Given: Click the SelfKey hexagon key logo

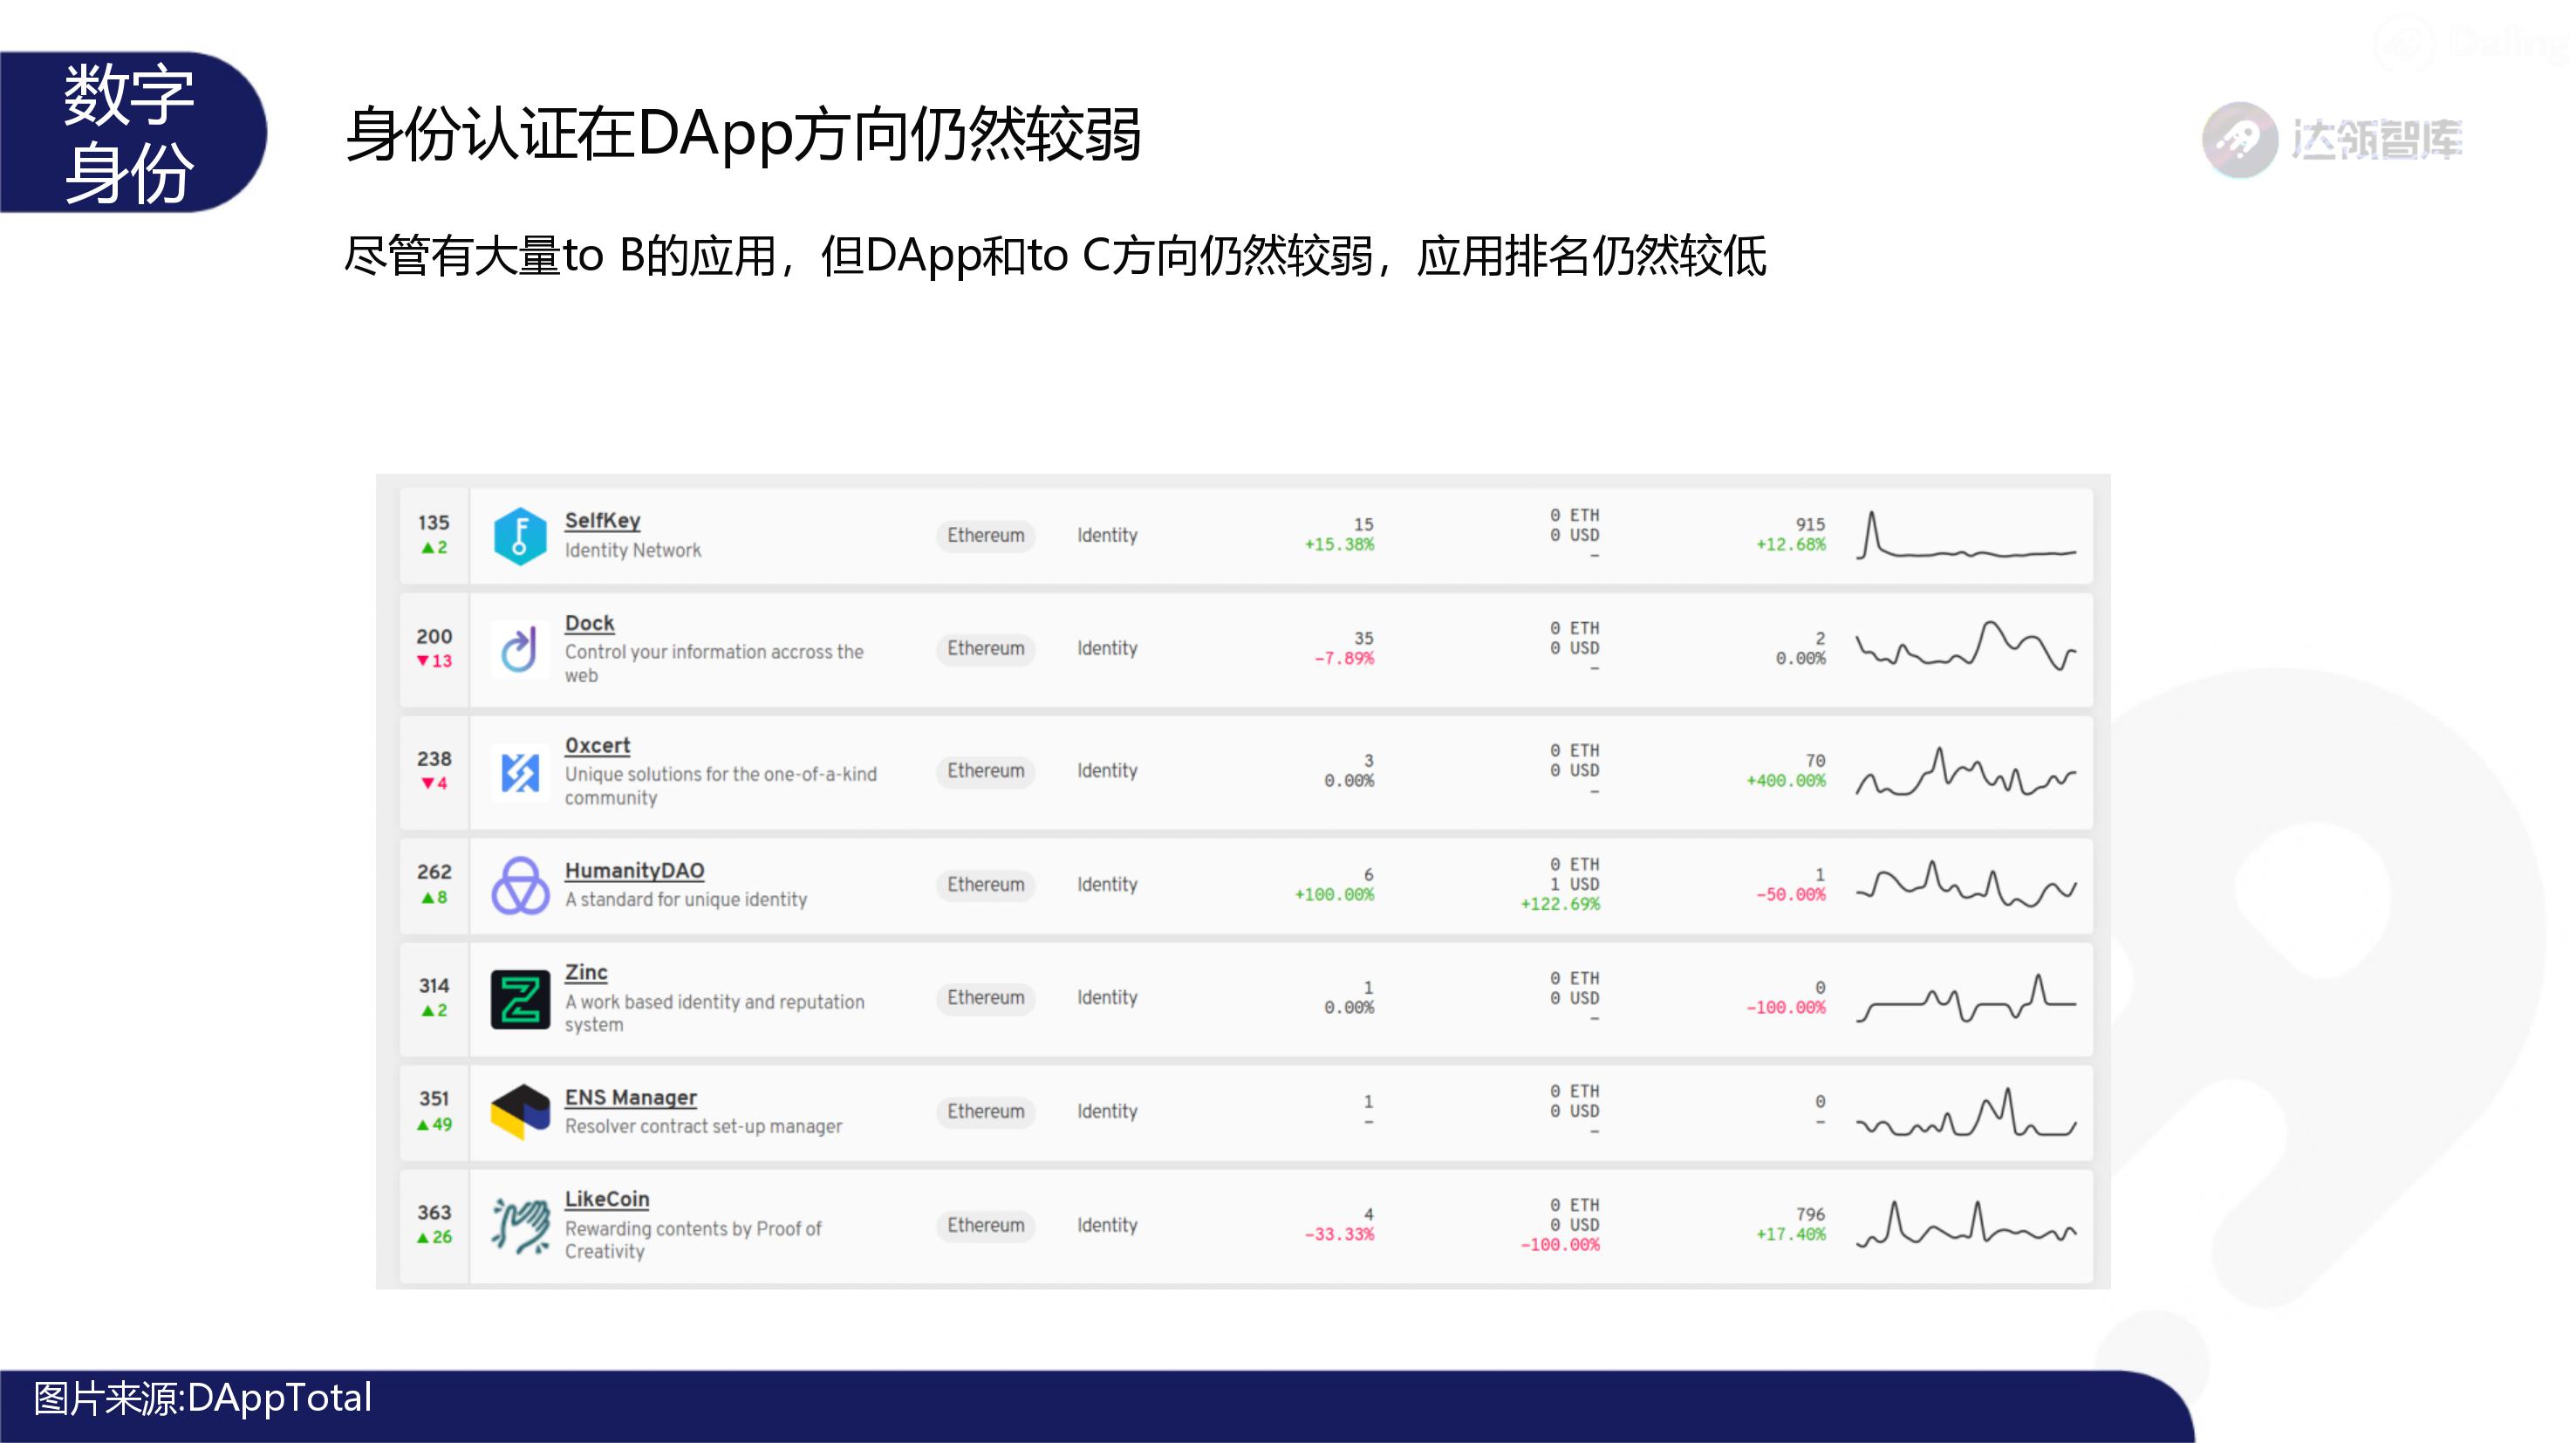Looking at the screenshot, I should pos(520,536).
